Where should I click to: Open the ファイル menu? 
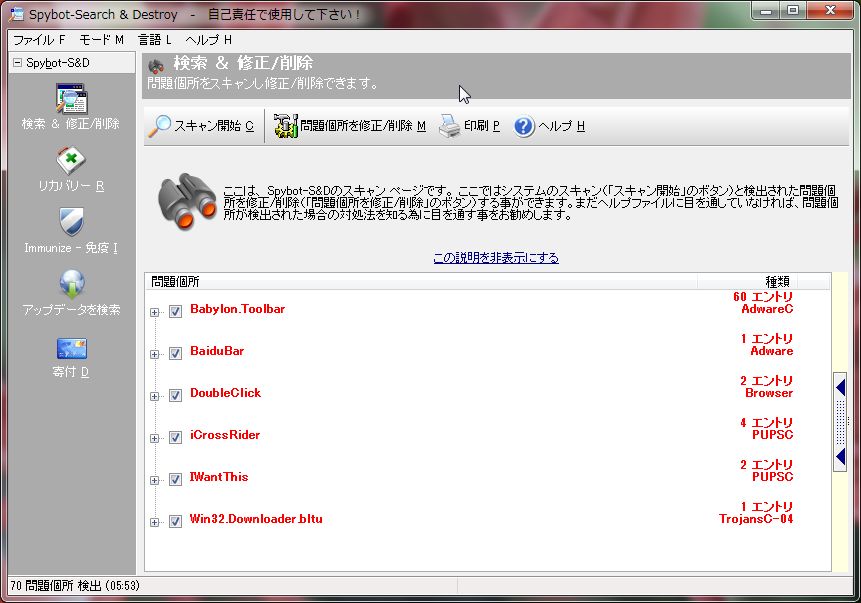click(x=39, y=40)
